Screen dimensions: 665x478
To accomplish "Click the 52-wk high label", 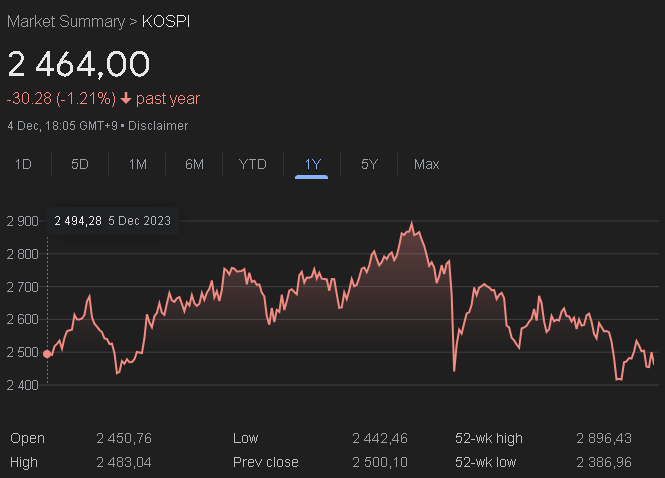I will click(489, 438).
